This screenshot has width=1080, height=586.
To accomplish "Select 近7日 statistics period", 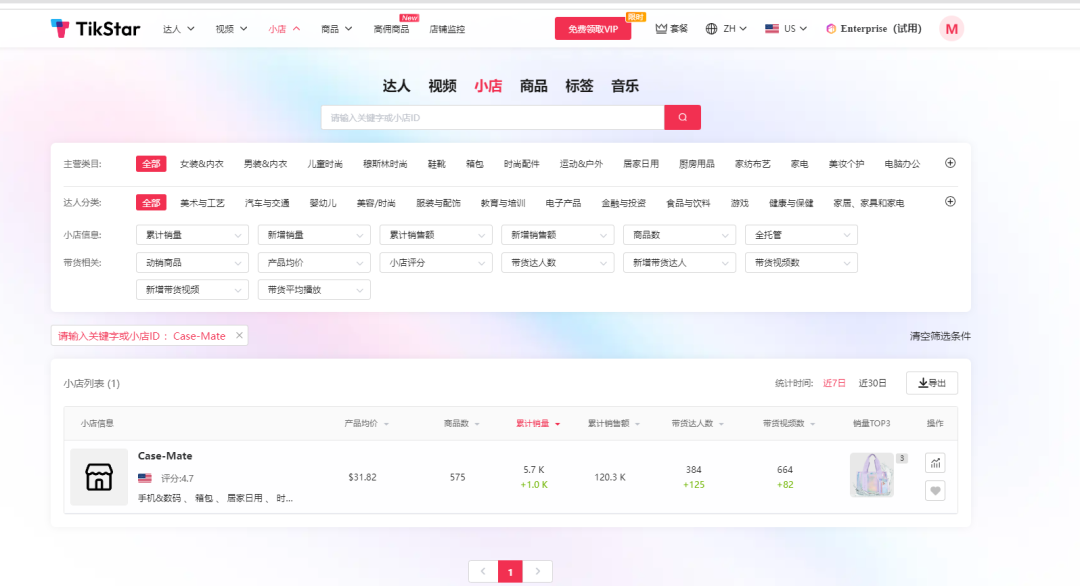I will click(834, 383).
